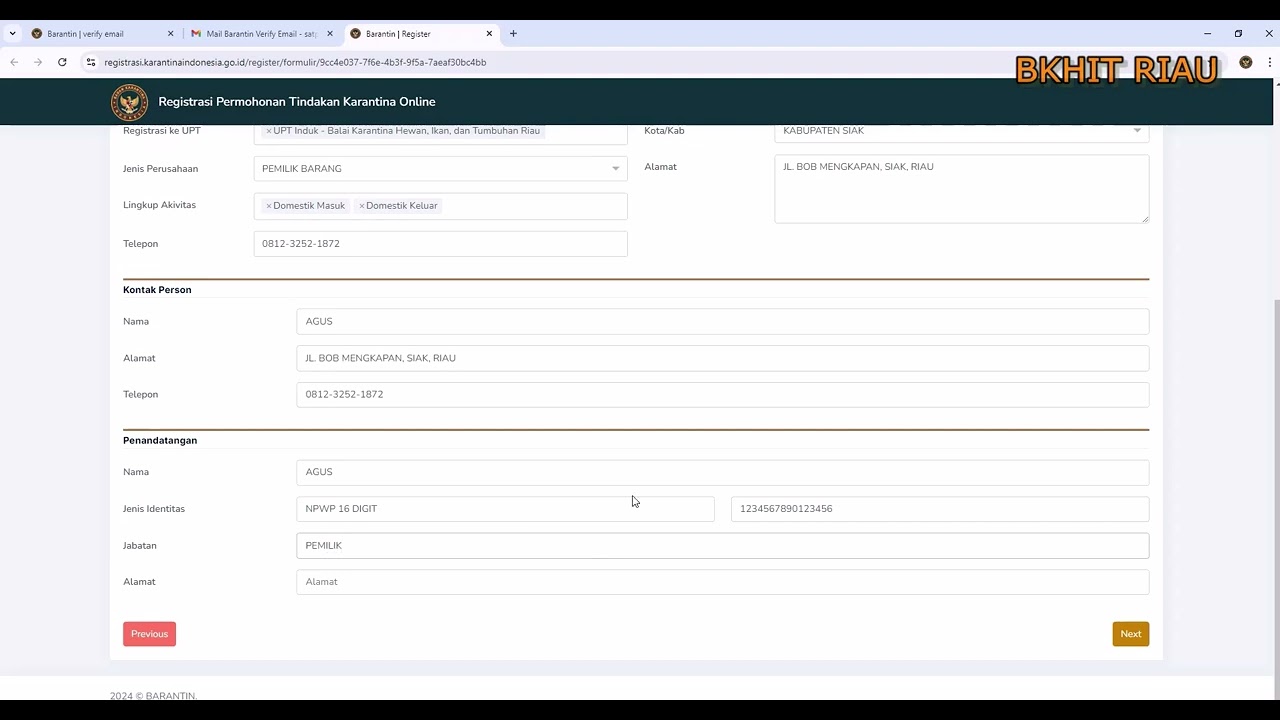Click the Registrasi Permohonan Tindakan Karantina Online title
This screenshot has width=1280, height=720.
coord(297,102)
